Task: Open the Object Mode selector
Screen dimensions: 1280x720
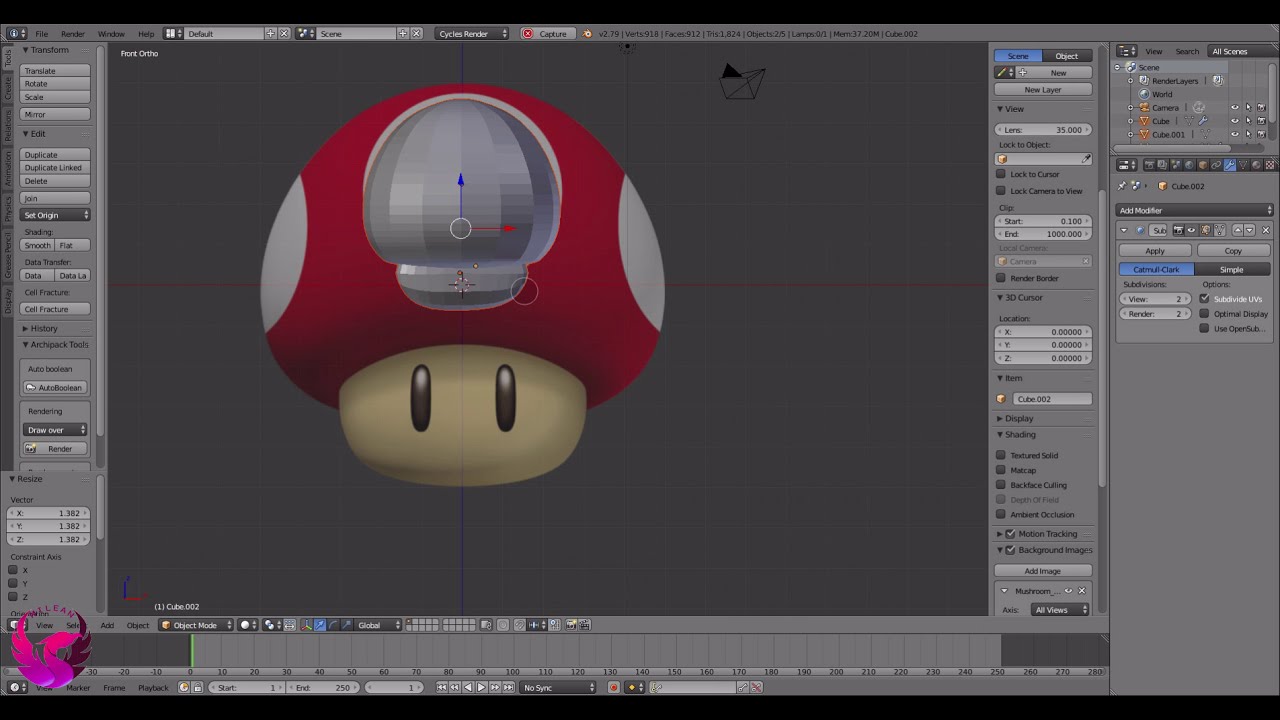Action: click(x=196, y=625)
